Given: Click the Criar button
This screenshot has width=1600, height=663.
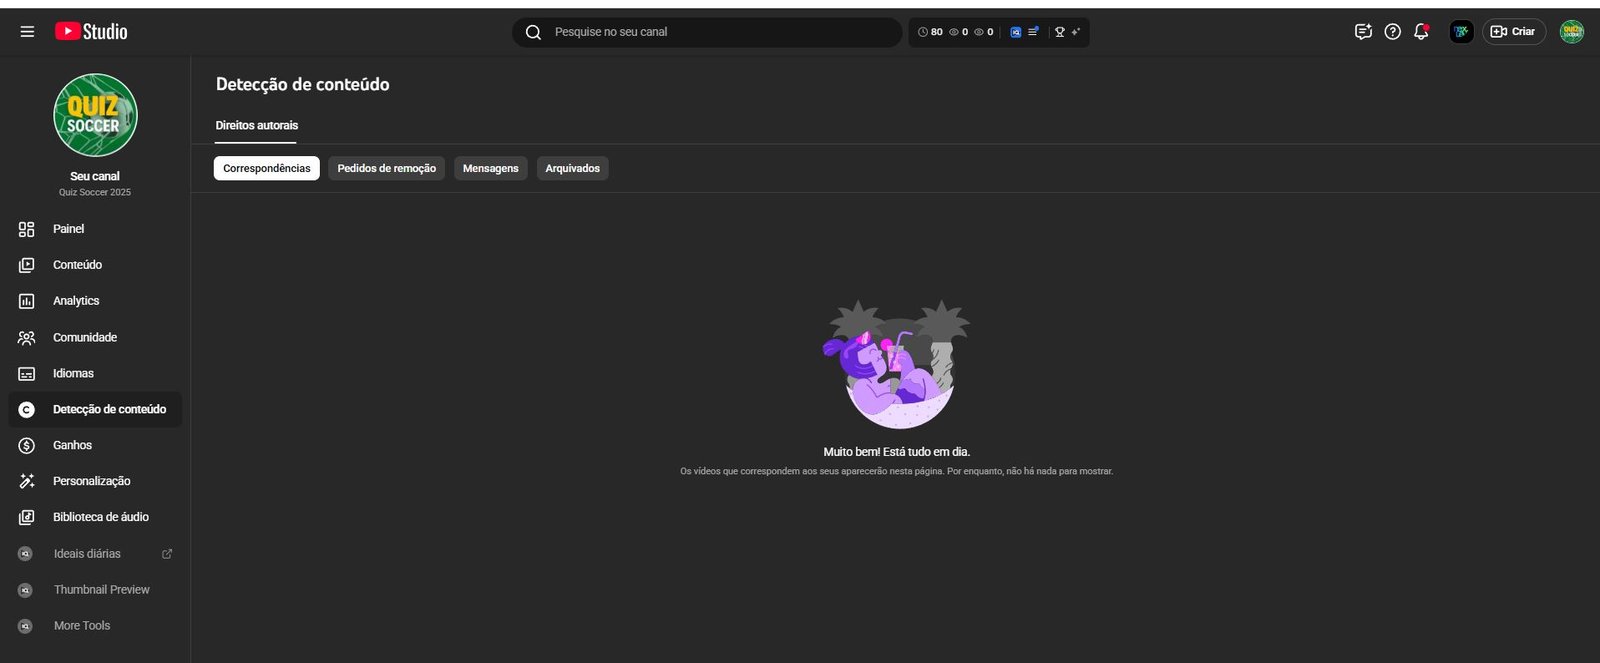Looking at the screenshot, I should pos(1513,32).
